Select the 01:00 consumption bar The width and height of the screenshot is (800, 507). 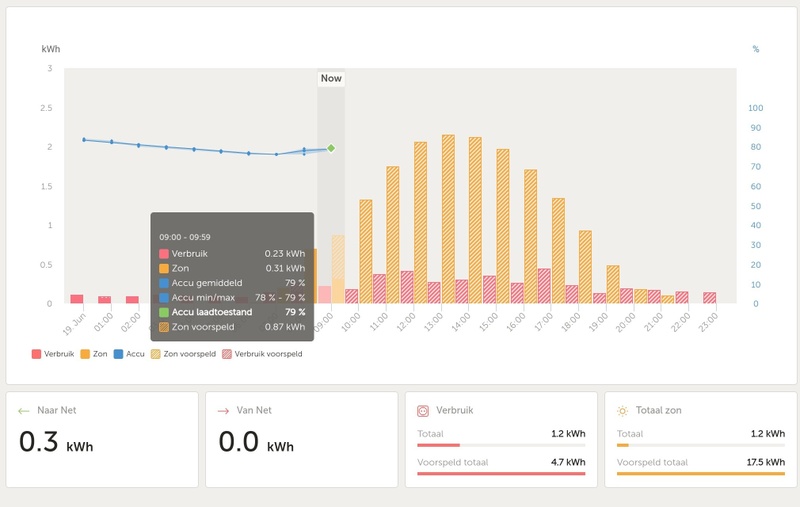point(105,300)
